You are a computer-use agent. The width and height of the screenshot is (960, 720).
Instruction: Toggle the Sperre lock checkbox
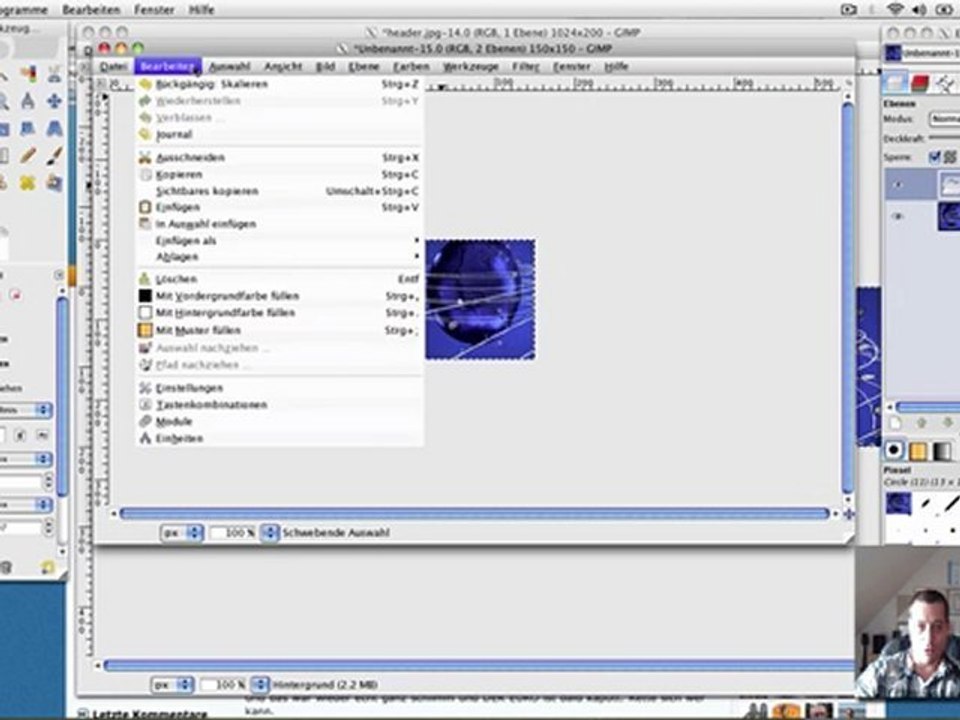click(934, 157)
